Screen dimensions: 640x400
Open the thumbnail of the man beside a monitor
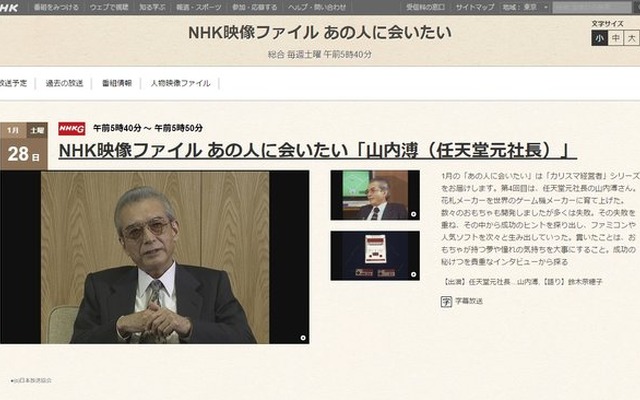tap(375, 195)
